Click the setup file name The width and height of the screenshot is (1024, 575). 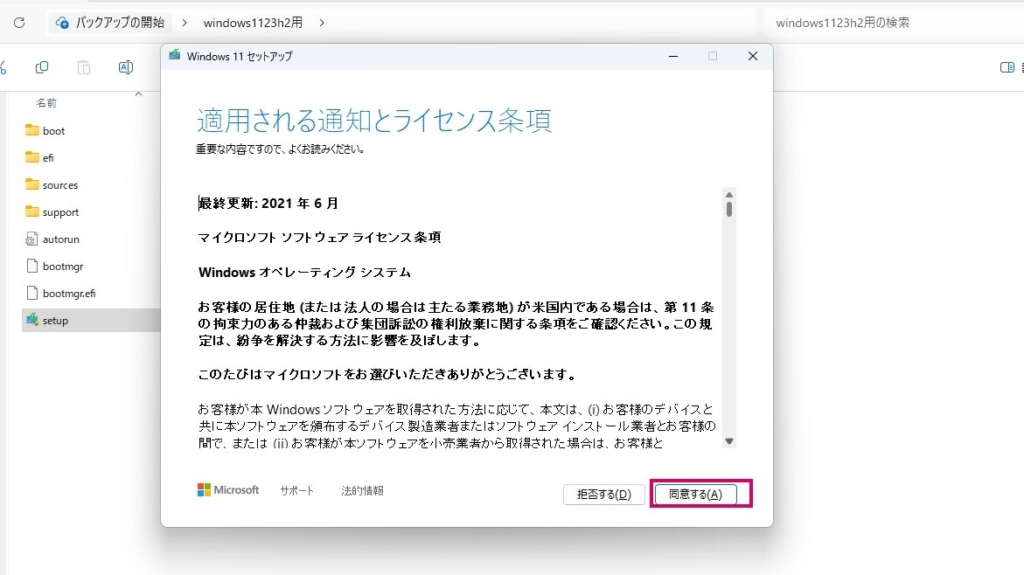click(x=56, y=321)
